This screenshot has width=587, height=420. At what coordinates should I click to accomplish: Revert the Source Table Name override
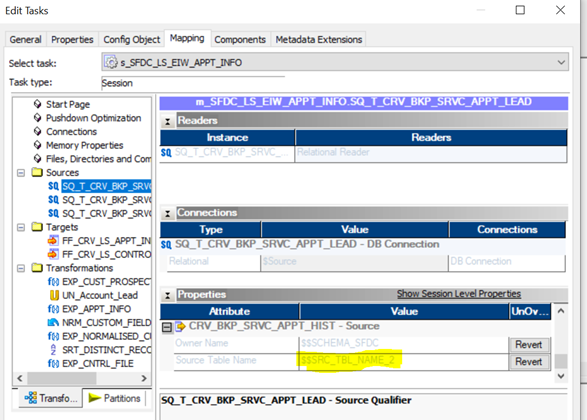click(529, 362)
